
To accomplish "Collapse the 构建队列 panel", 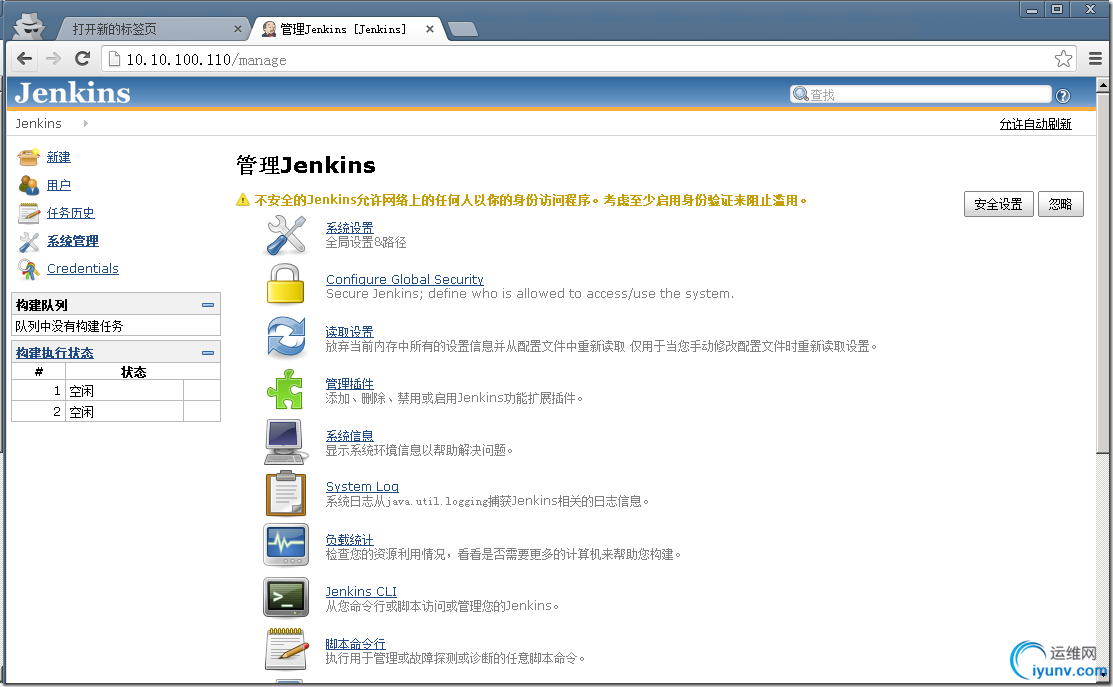I will click(x=208, y=305).
